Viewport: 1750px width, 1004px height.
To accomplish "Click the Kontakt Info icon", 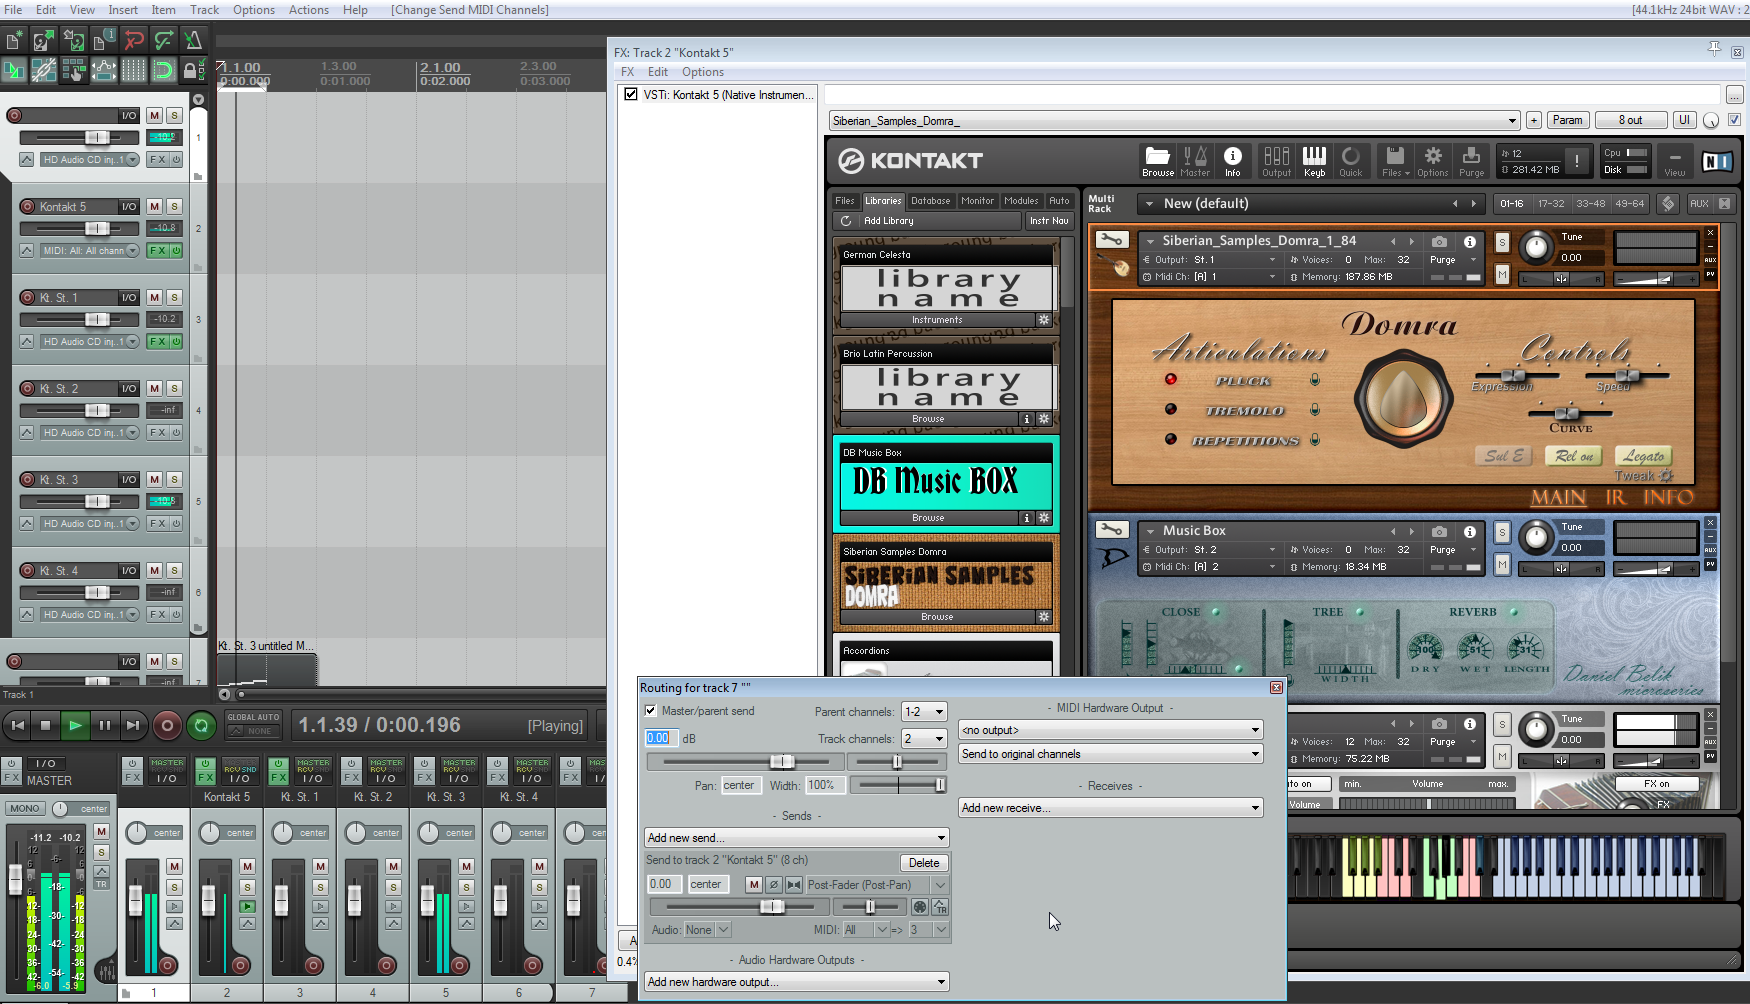I will [1233, 160].
